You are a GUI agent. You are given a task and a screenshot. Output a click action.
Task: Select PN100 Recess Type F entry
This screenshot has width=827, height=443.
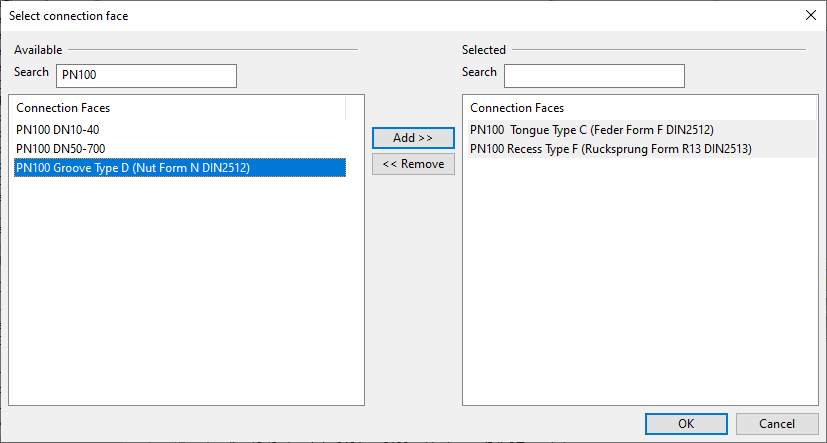click(610, 148)
